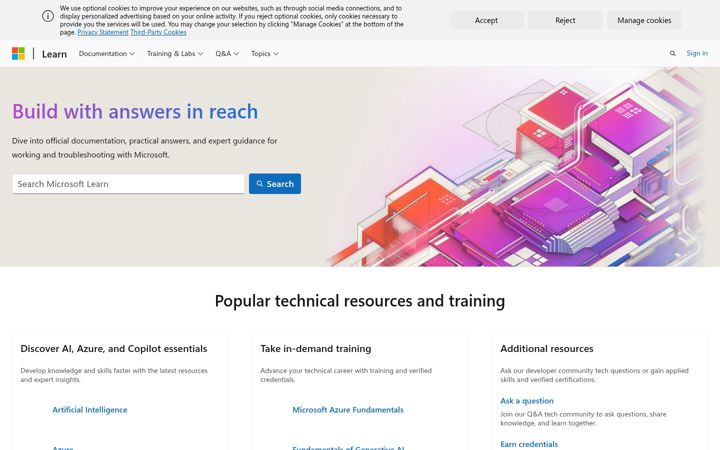
Task: Reject optional cookies
Action: coord(565,20)
